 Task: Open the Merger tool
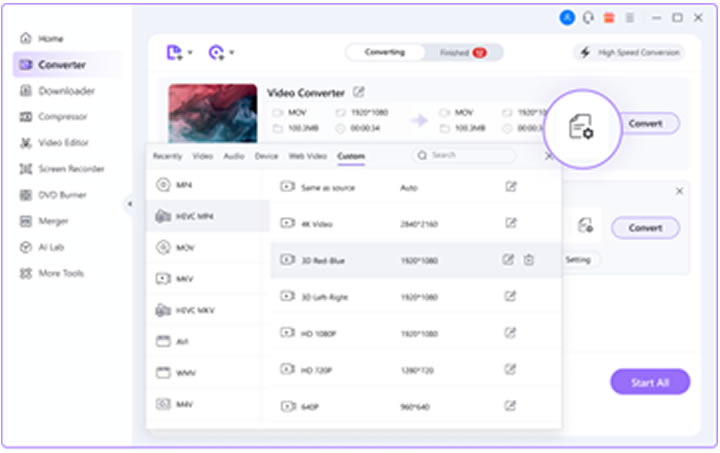pyautogui.click(x=44, y=221)
